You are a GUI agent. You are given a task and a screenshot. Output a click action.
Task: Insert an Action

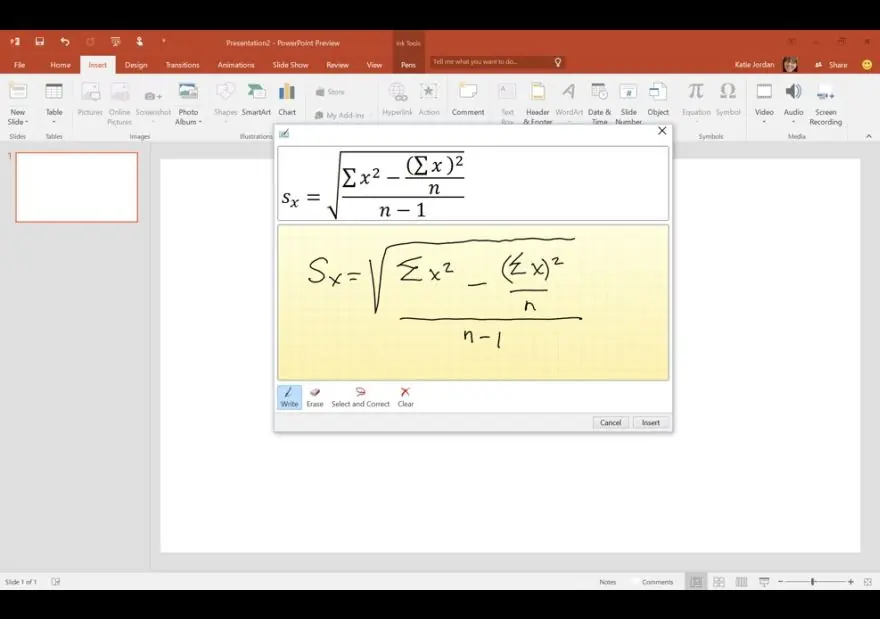pos(429,101)
